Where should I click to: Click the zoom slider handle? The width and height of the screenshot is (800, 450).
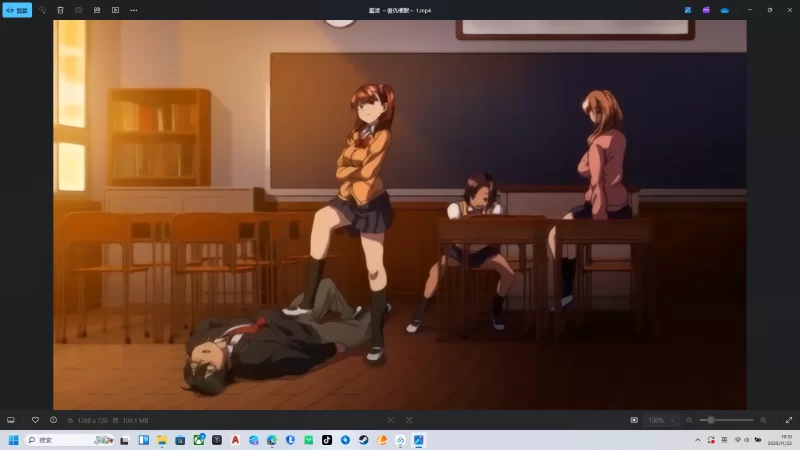[710, 420]
